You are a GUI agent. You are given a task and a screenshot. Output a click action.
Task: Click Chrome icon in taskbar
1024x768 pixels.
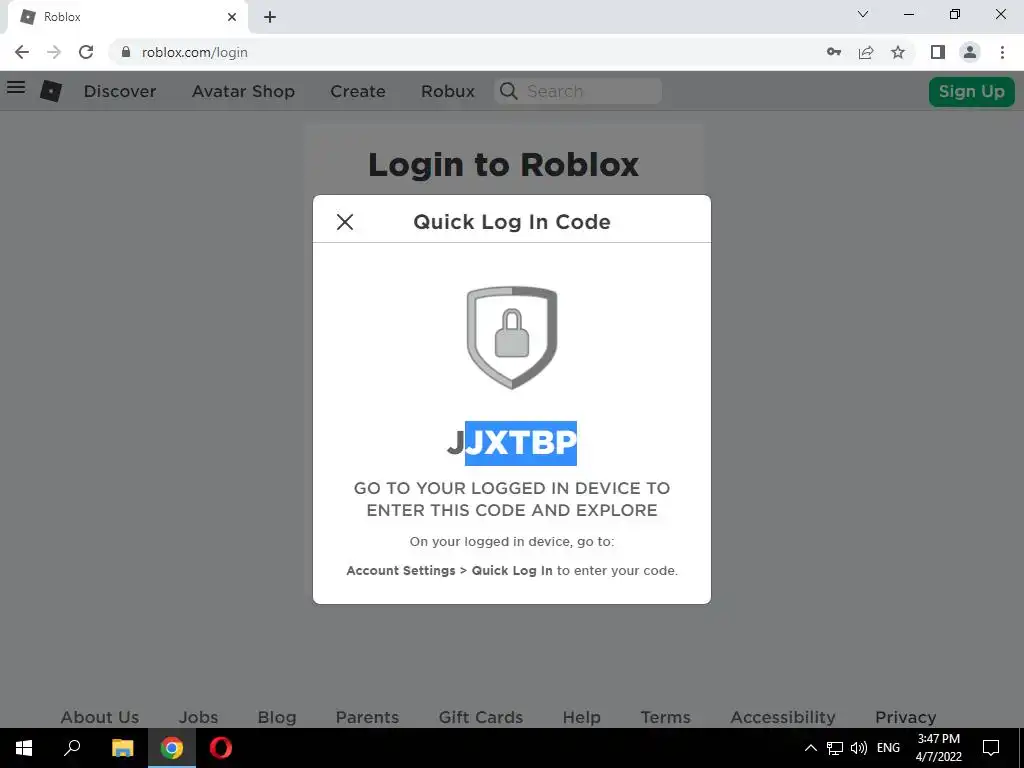pyautogui.click(x=172, y=748)
